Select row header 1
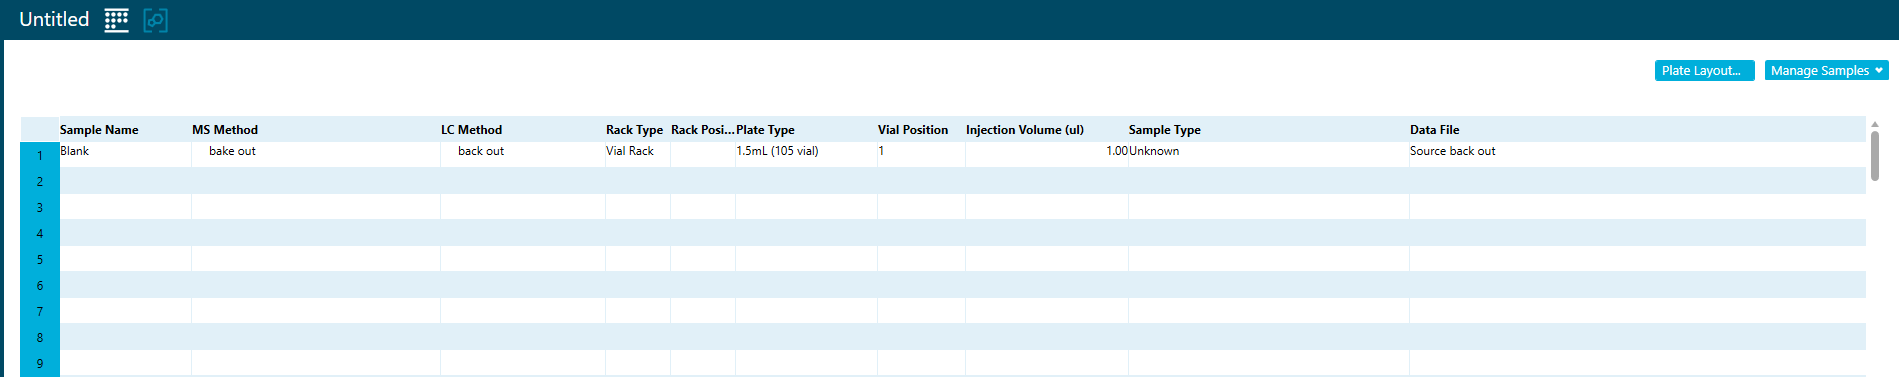This screenshot has height=377, width=1899. (40, 155)
